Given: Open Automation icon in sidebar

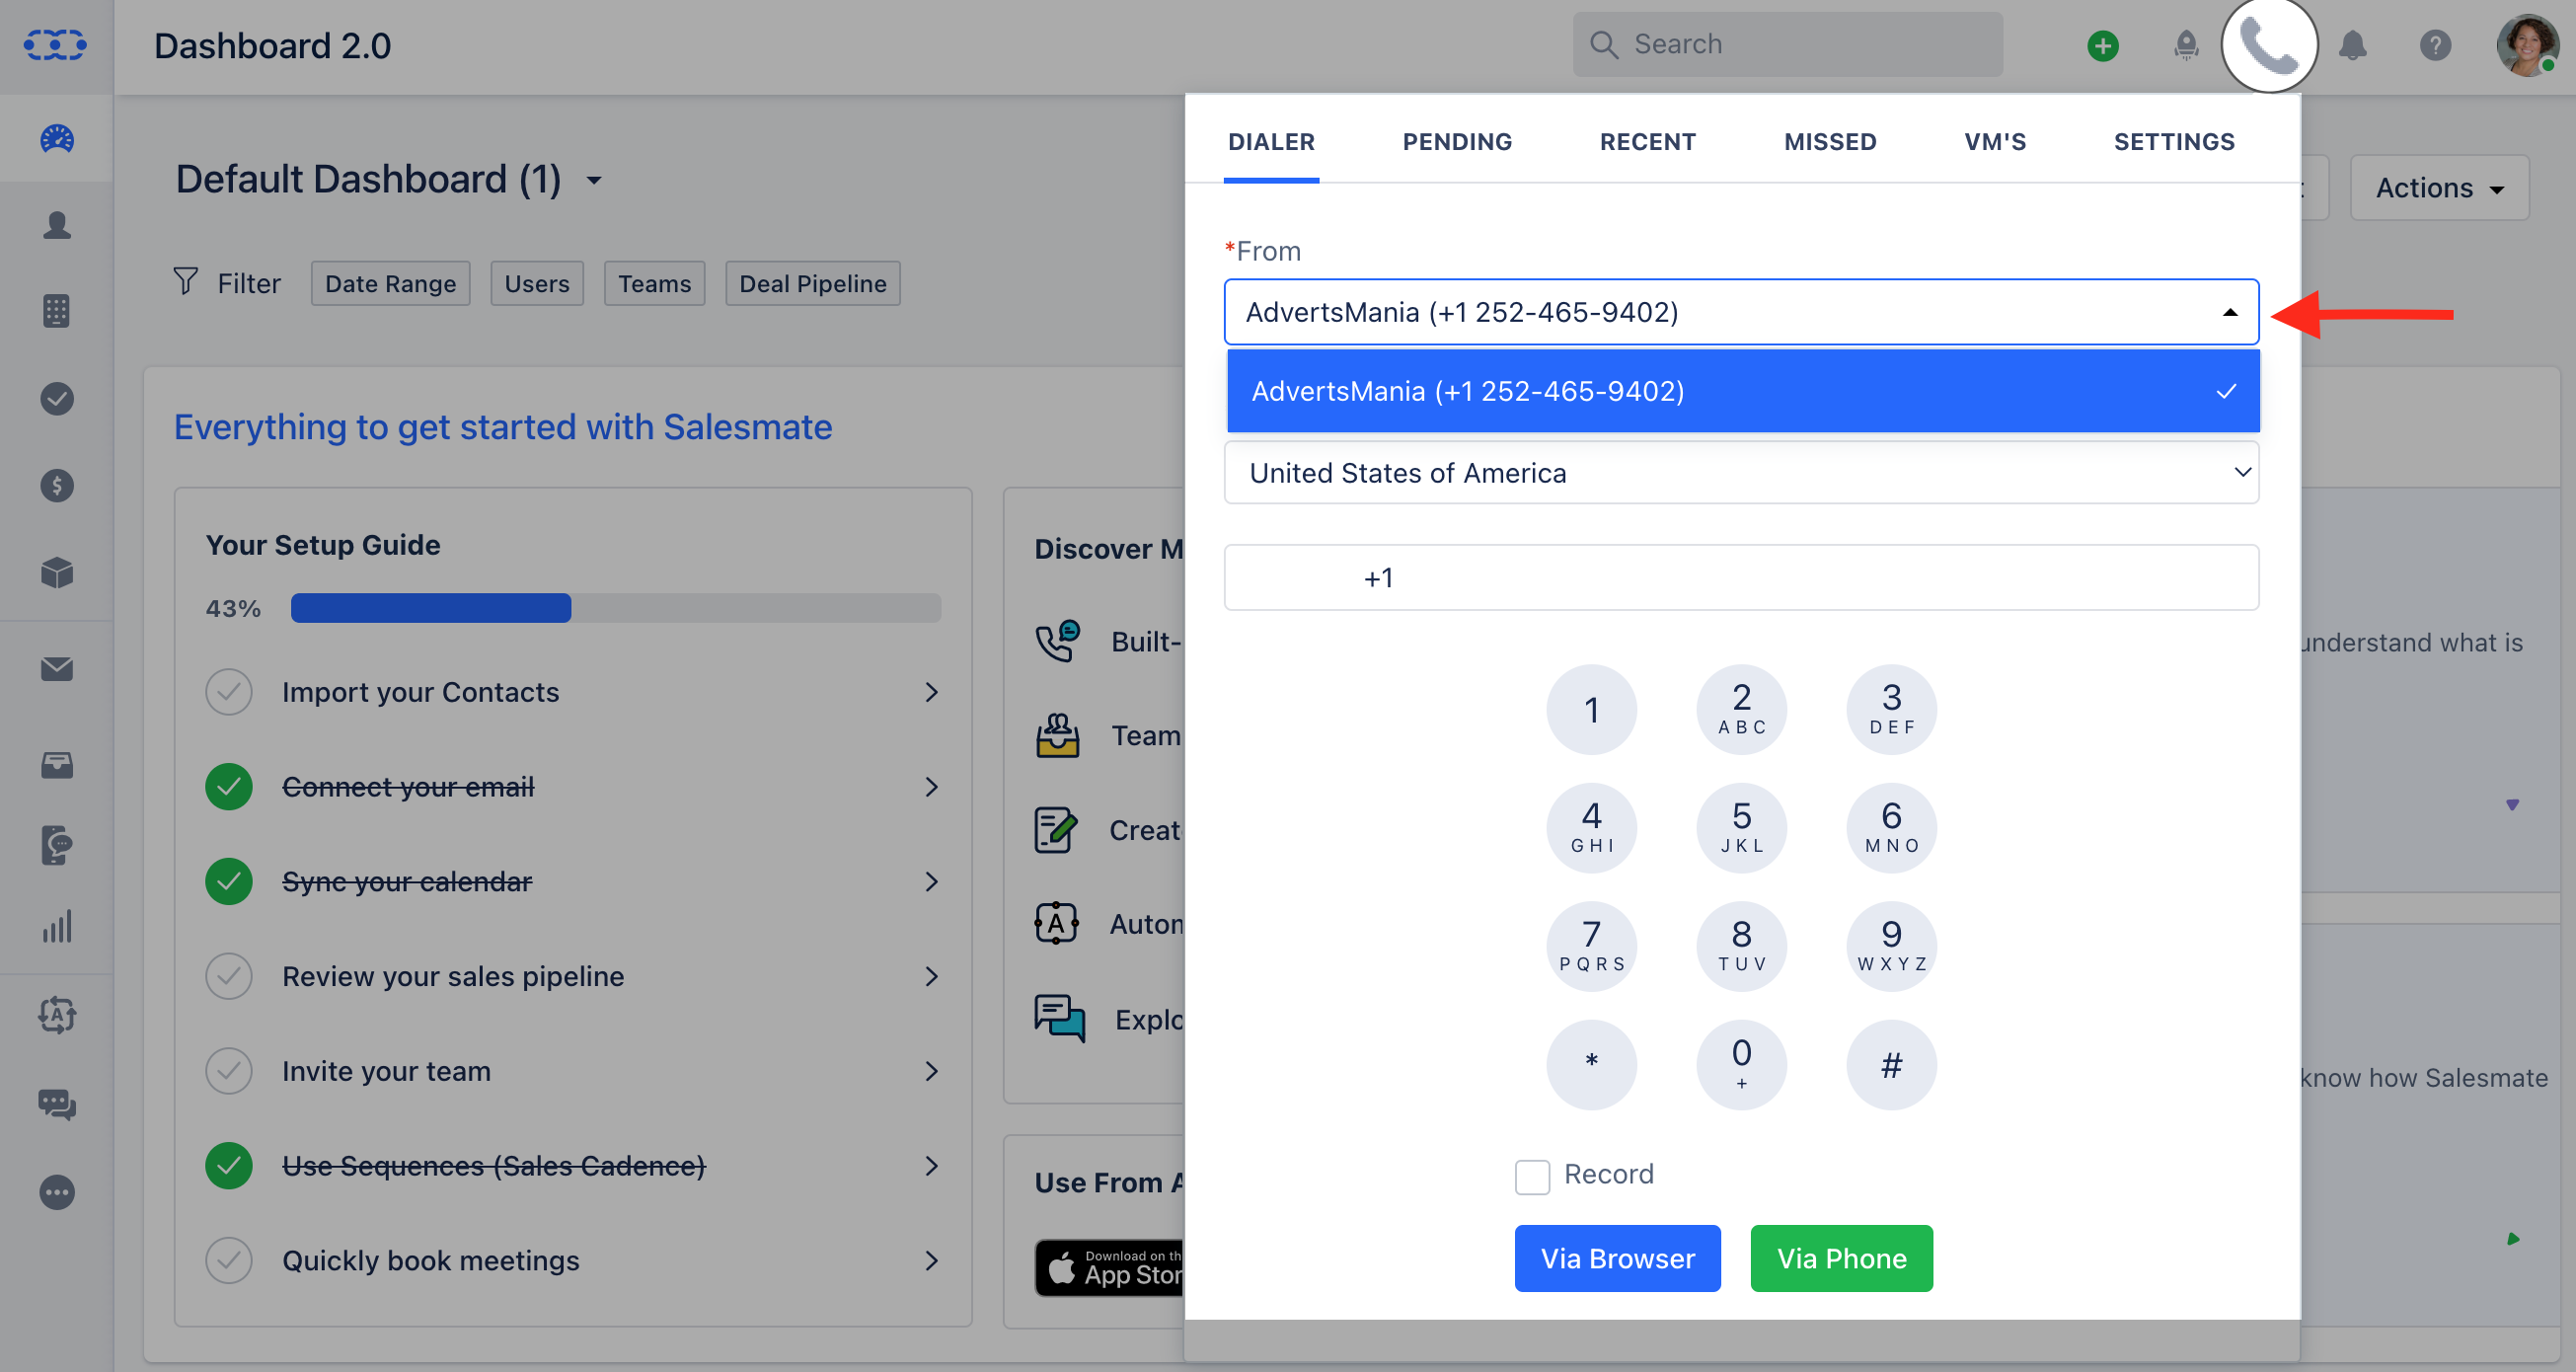Looking at the screenshot, I should point(57,1014).
